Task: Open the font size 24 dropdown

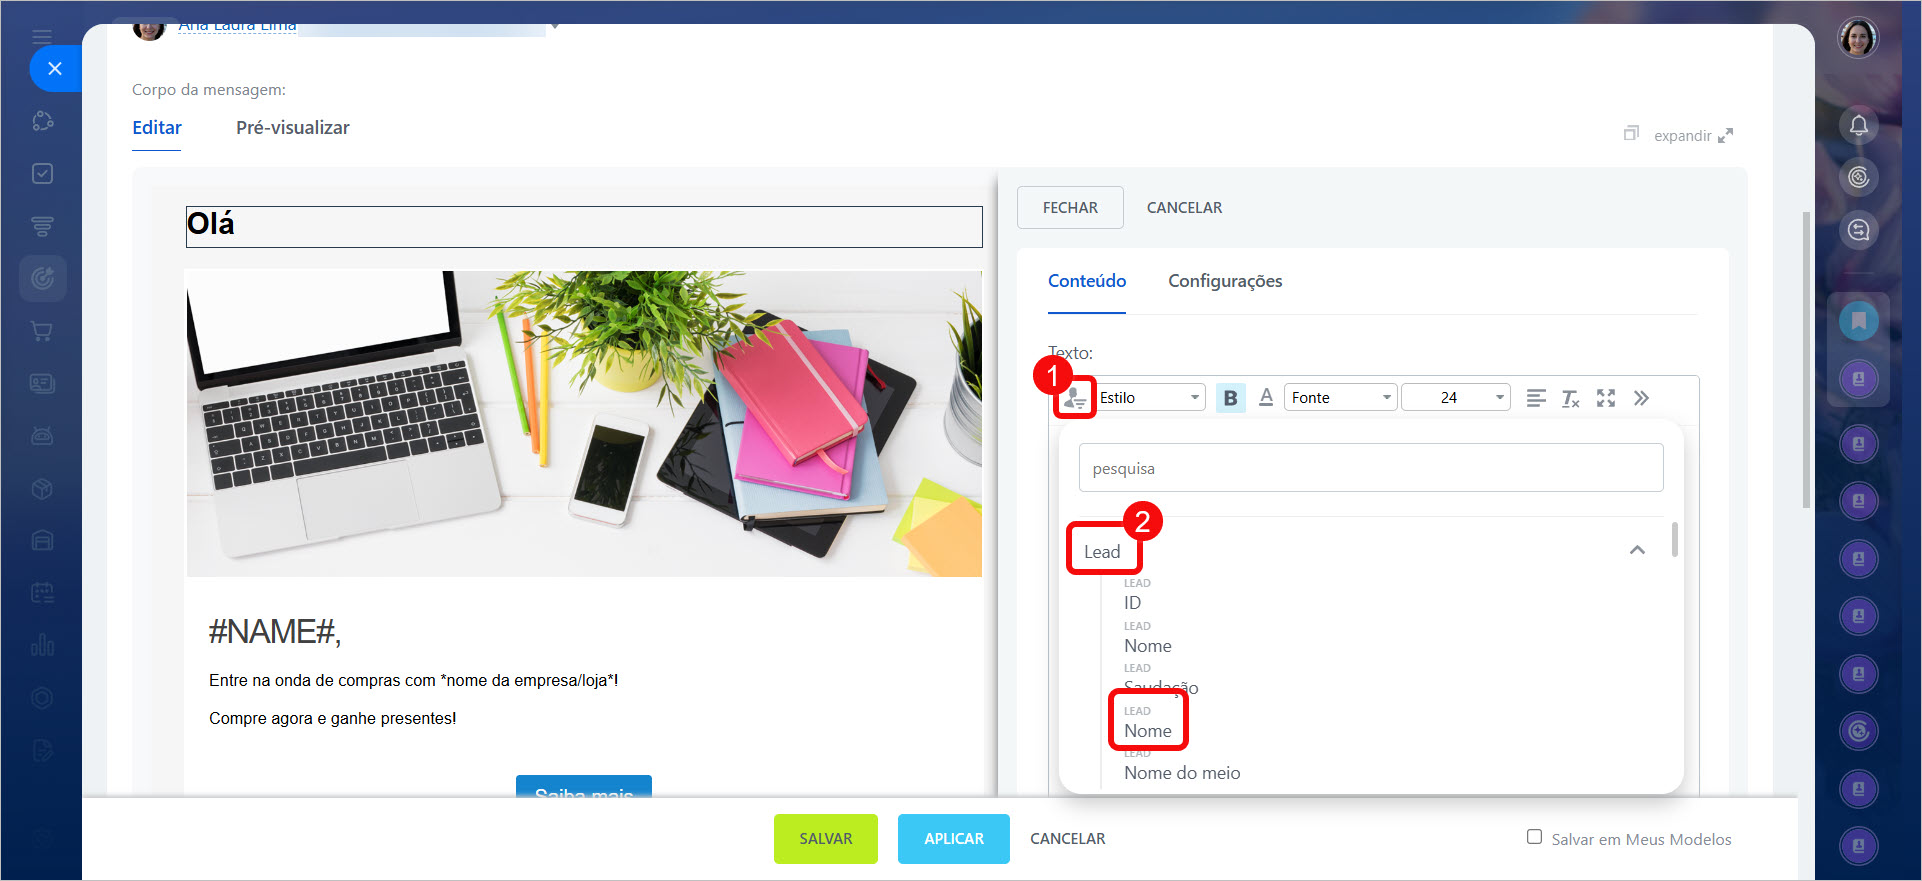Action: click(x=1455, y=398)
